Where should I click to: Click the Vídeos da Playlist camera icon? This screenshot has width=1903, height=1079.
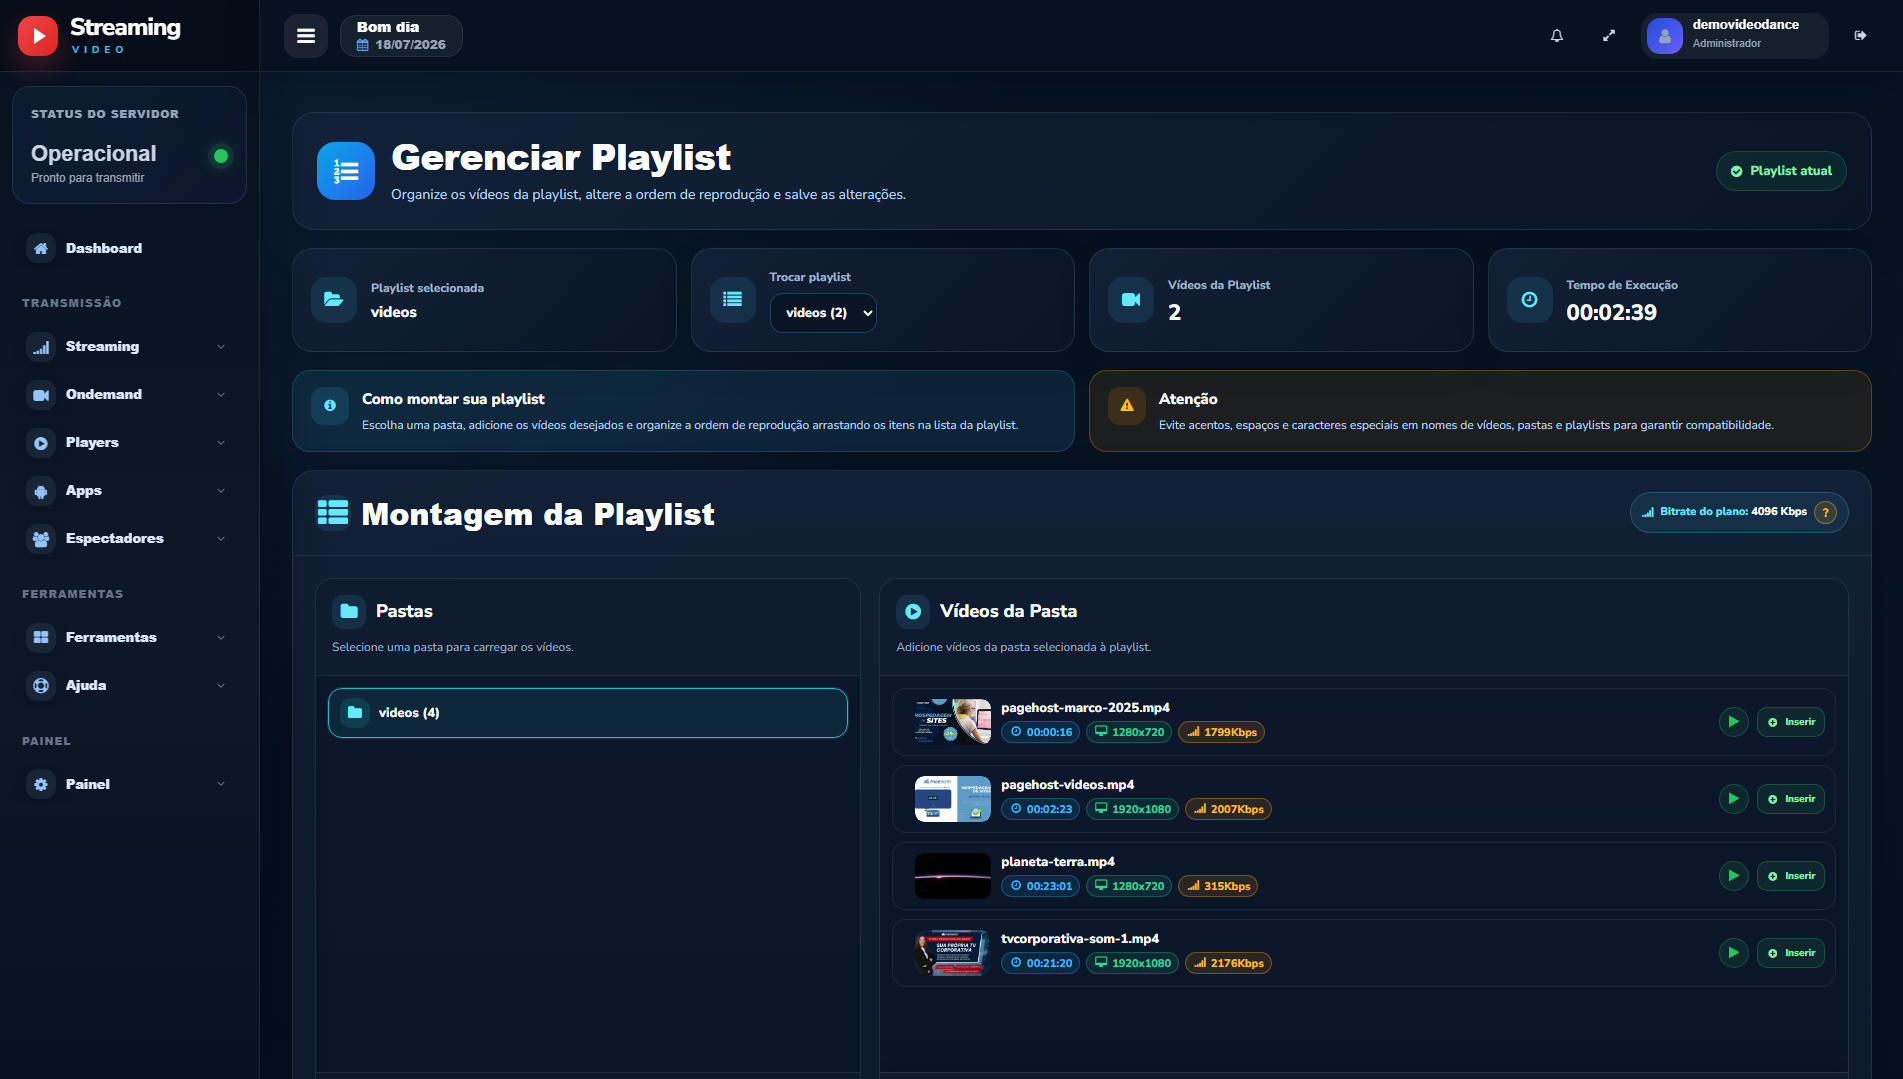click(x=1131, y=299)
